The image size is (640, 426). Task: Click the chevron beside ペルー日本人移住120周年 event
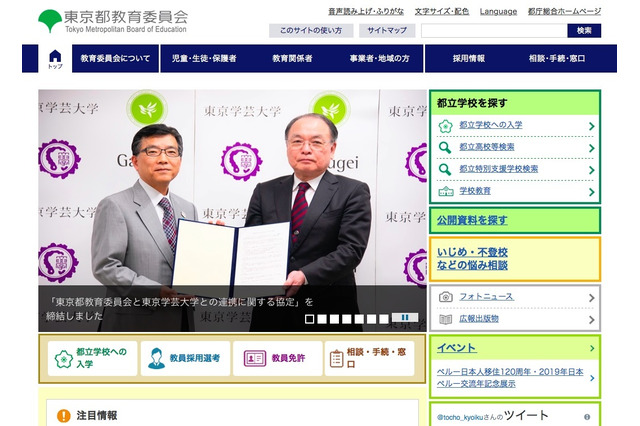592,378
